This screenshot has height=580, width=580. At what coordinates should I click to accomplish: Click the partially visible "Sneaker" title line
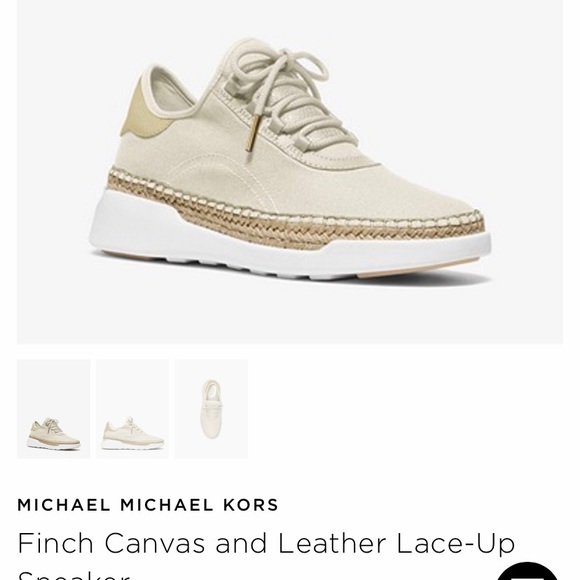point(74,575)
